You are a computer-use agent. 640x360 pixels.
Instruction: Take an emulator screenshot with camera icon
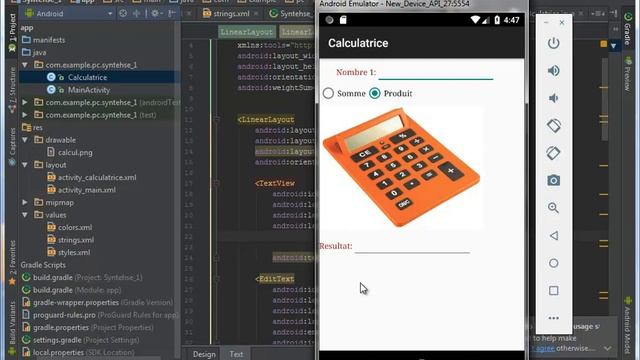point(553,180)
